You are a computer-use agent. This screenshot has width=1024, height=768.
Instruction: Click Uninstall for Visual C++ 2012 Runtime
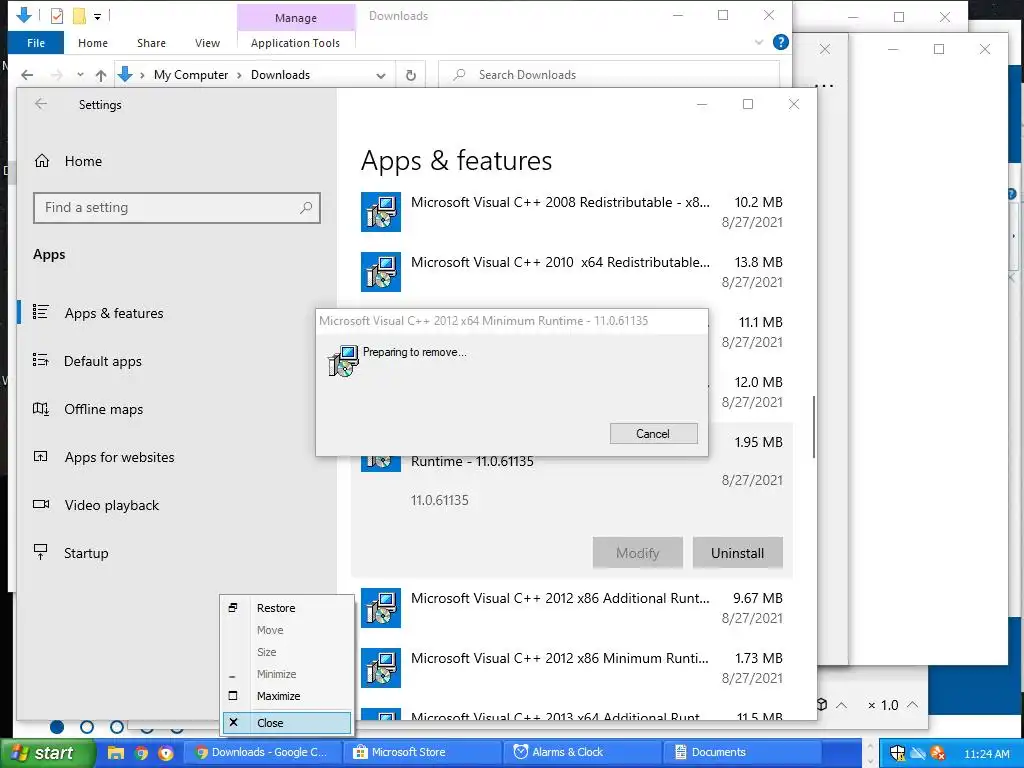point(737,553)
